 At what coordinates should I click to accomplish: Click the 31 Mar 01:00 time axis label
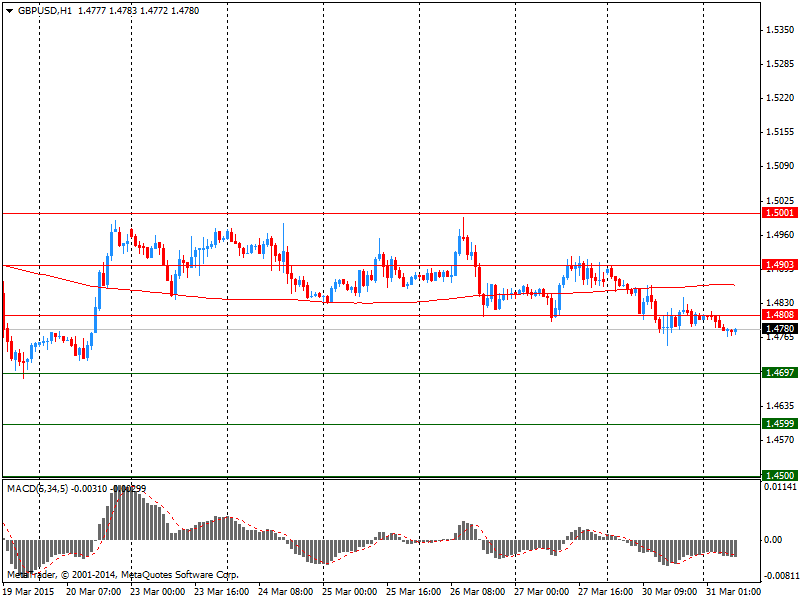point(733,591)
